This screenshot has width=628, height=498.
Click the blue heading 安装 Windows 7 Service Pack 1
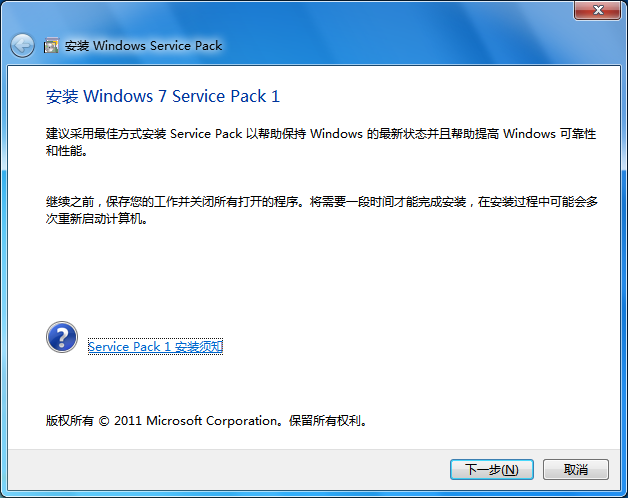(163, 96)
